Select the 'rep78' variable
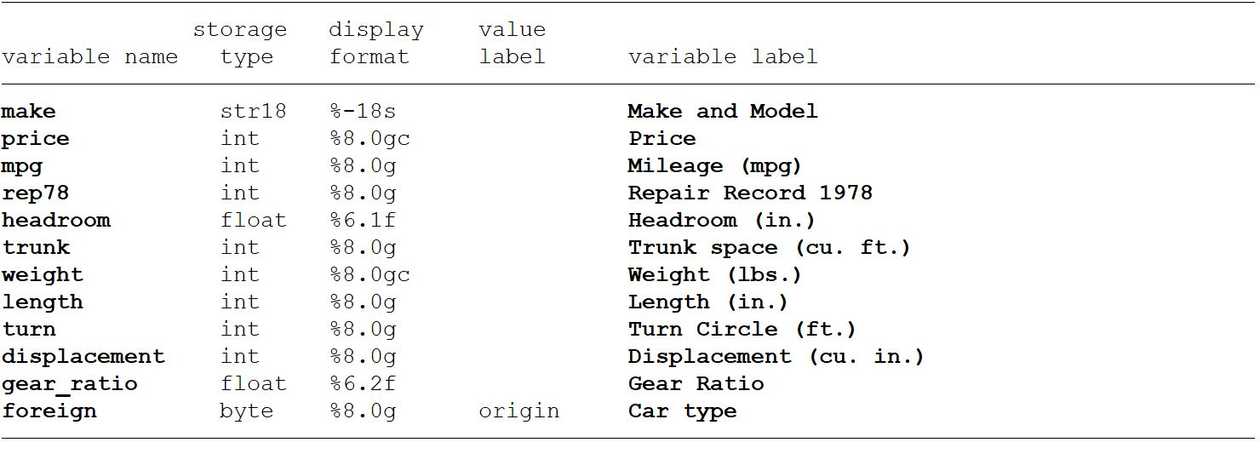 (x=35, y=193)
